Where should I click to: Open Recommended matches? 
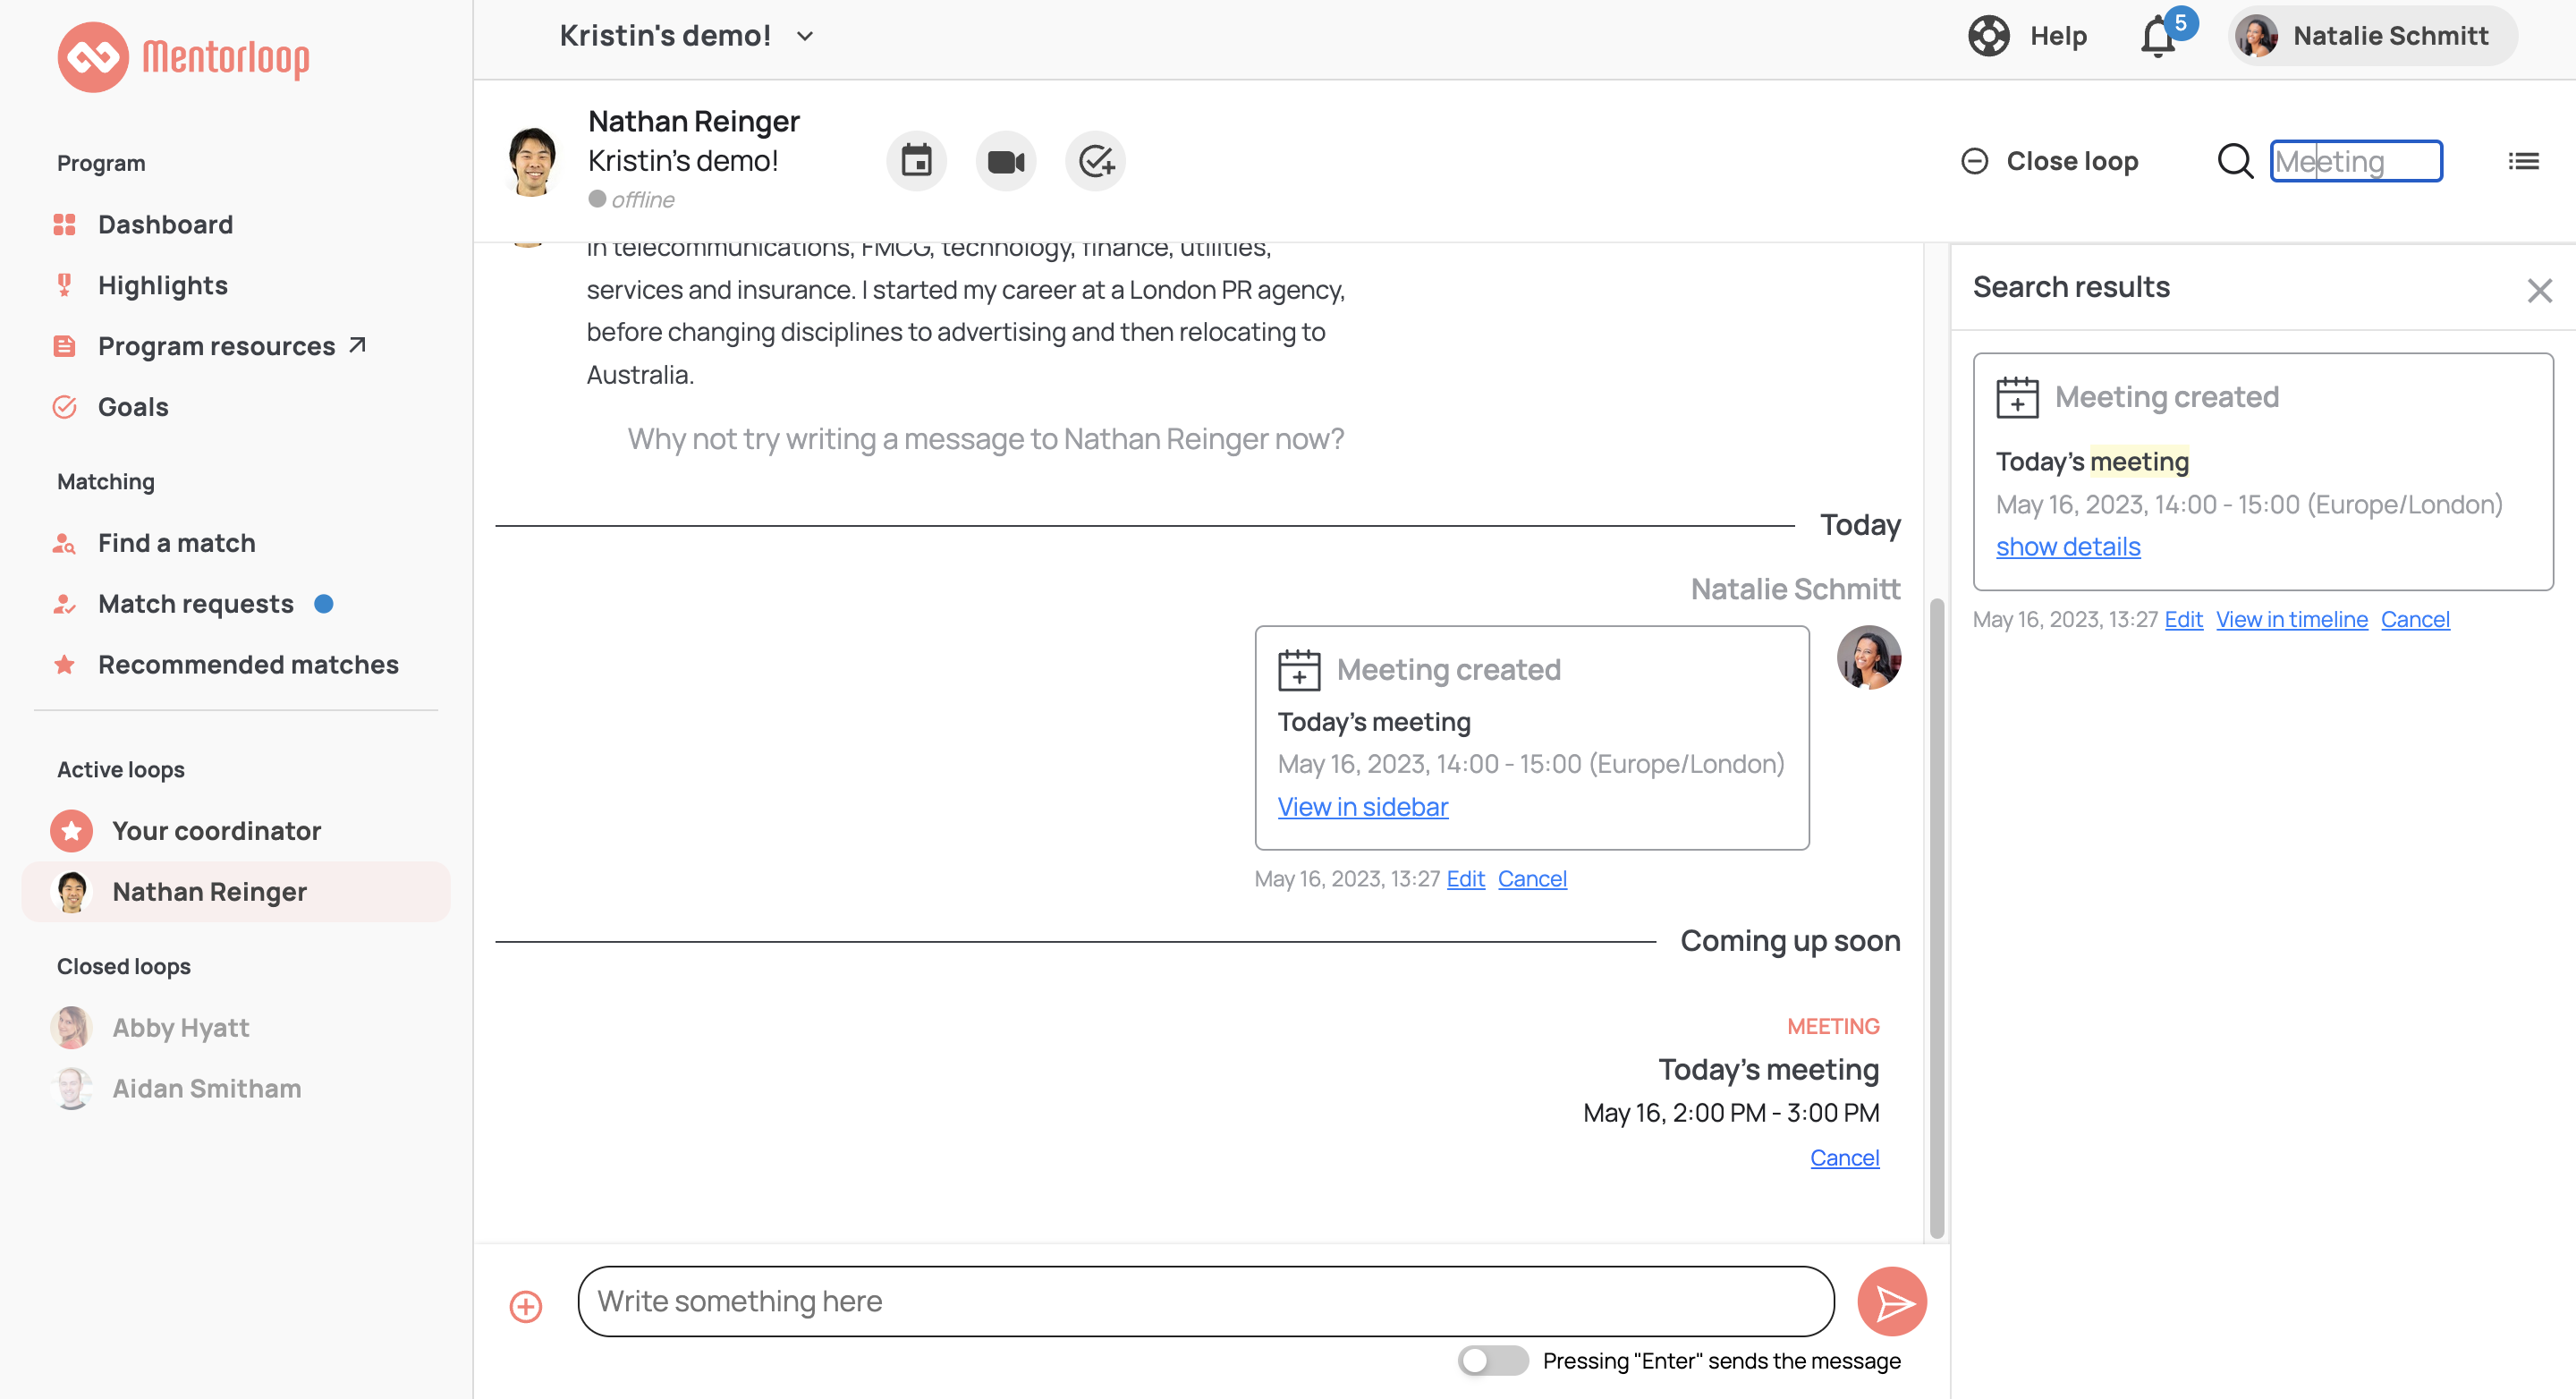pyautogui.click(x=248, y=665)
